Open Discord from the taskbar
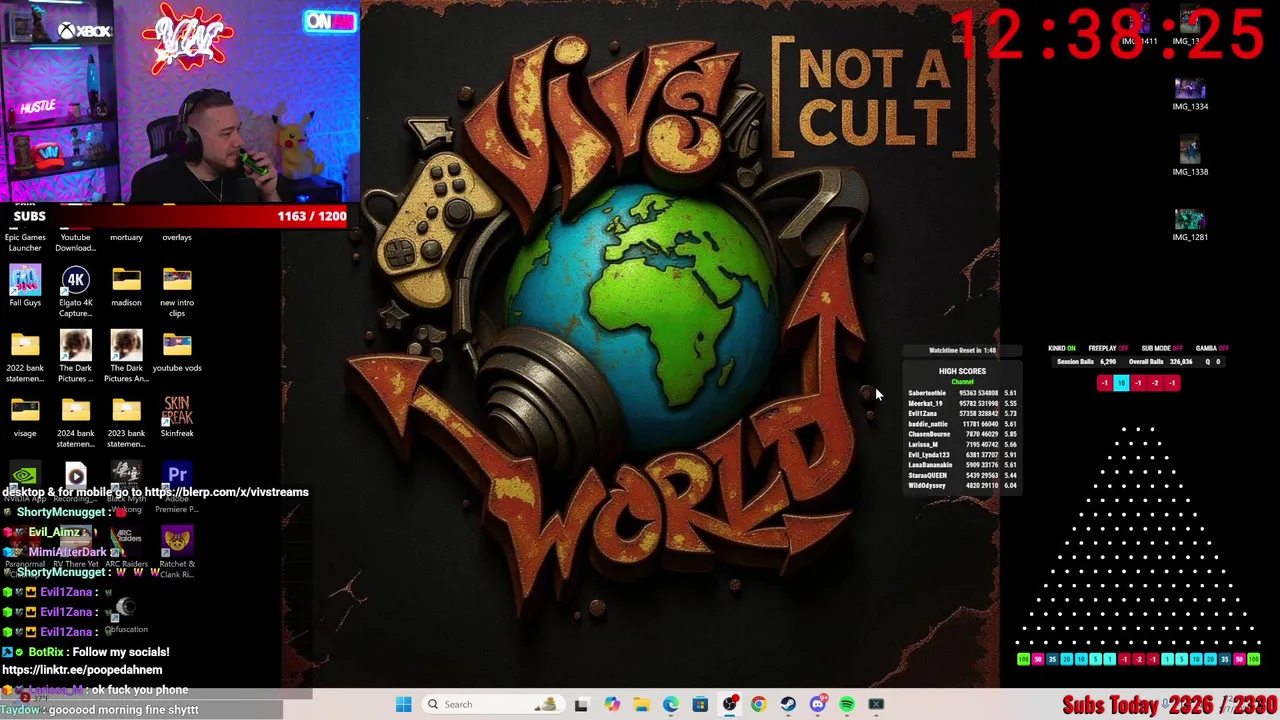This screenshot has height=720, width=1280. tap(817, 704)
